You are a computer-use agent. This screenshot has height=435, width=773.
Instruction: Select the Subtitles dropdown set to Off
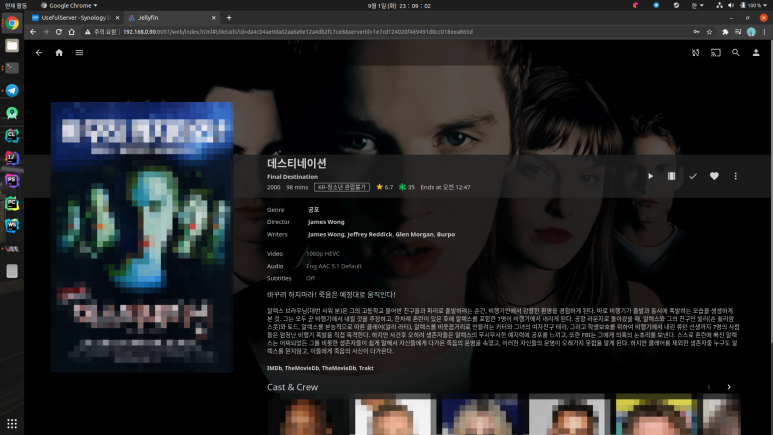tap(310, 279)
